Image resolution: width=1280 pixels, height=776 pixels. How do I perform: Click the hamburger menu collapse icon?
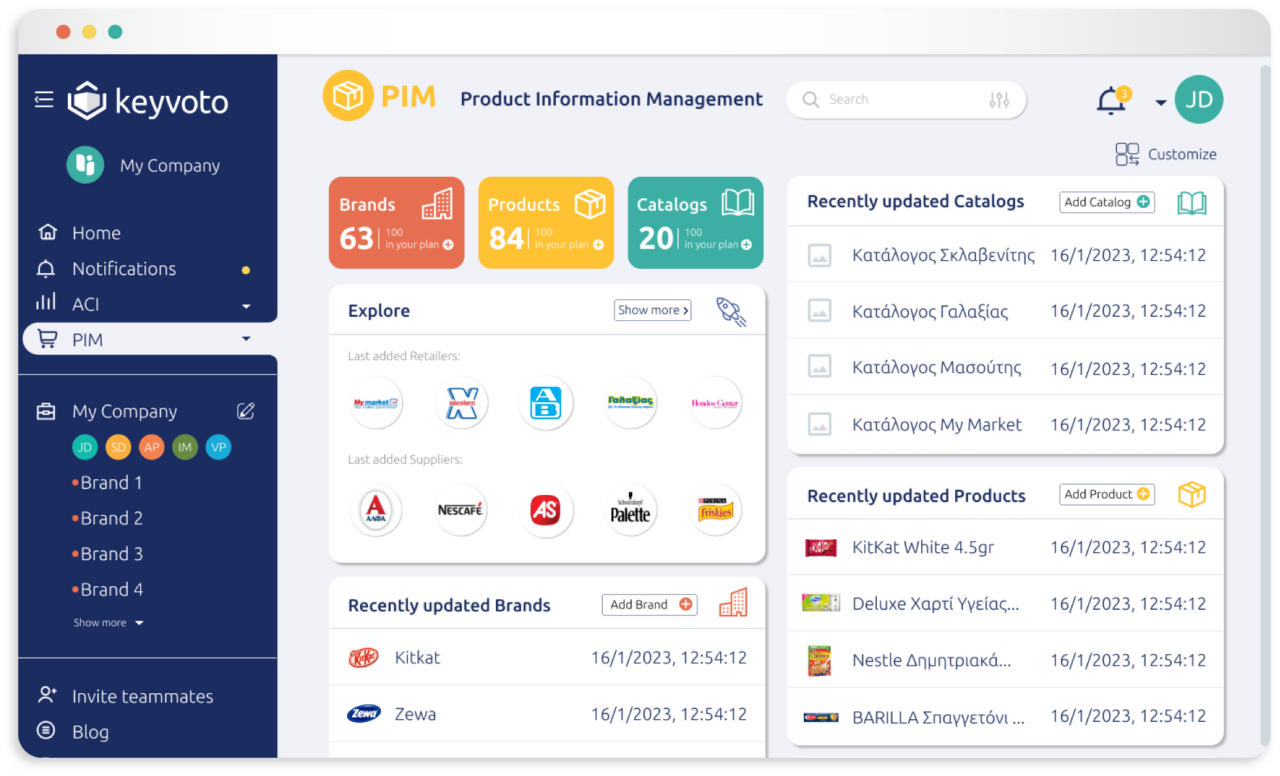point(43,99)
